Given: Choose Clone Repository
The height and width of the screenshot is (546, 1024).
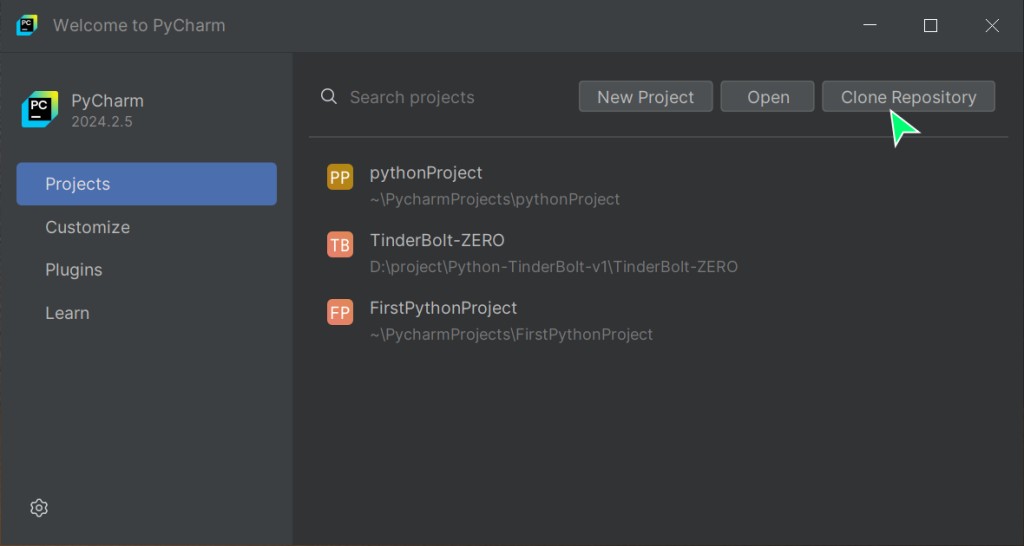Looking at the screenshot, I should pos(908,97).
